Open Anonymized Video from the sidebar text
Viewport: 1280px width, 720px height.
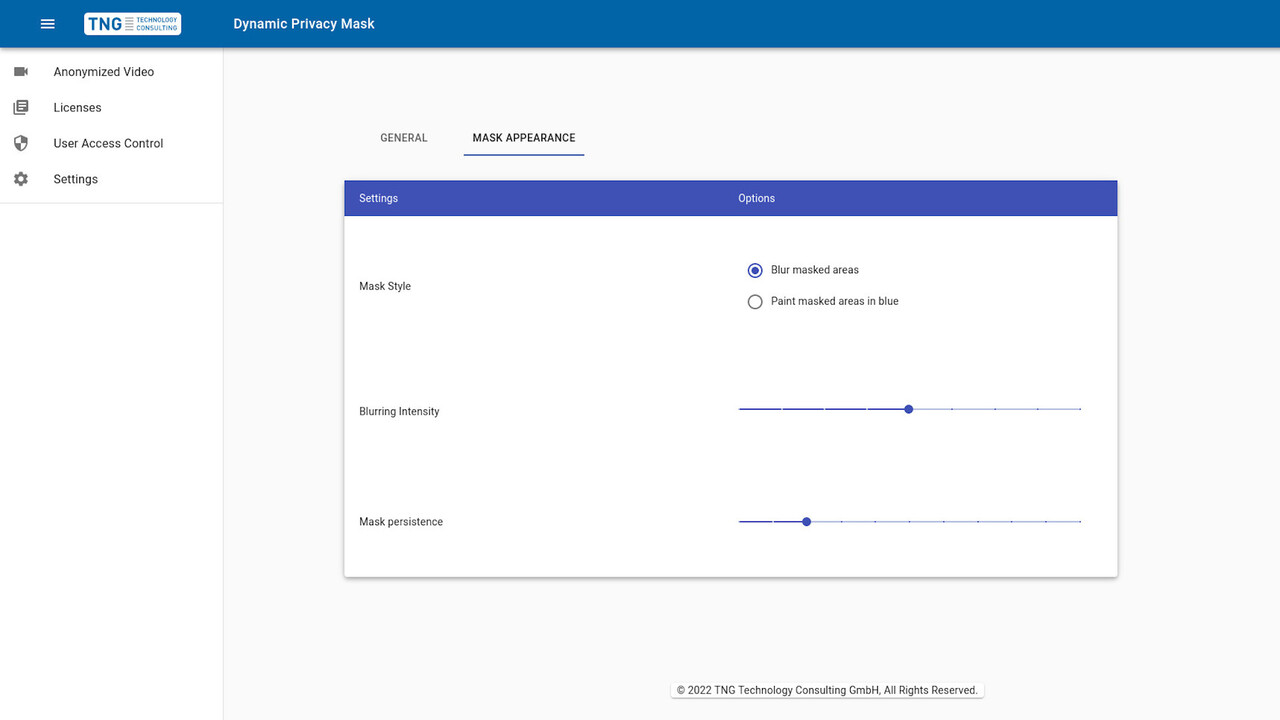click(x=104, y=72)
